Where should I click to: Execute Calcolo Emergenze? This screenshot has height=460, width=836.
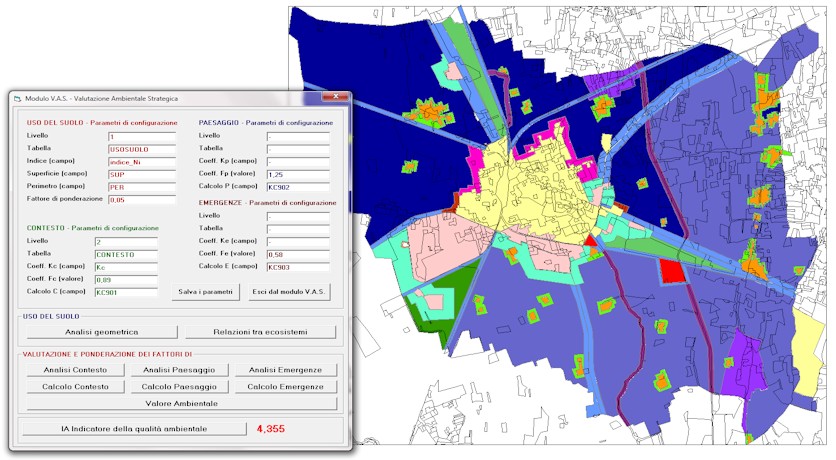pos(286,386)
